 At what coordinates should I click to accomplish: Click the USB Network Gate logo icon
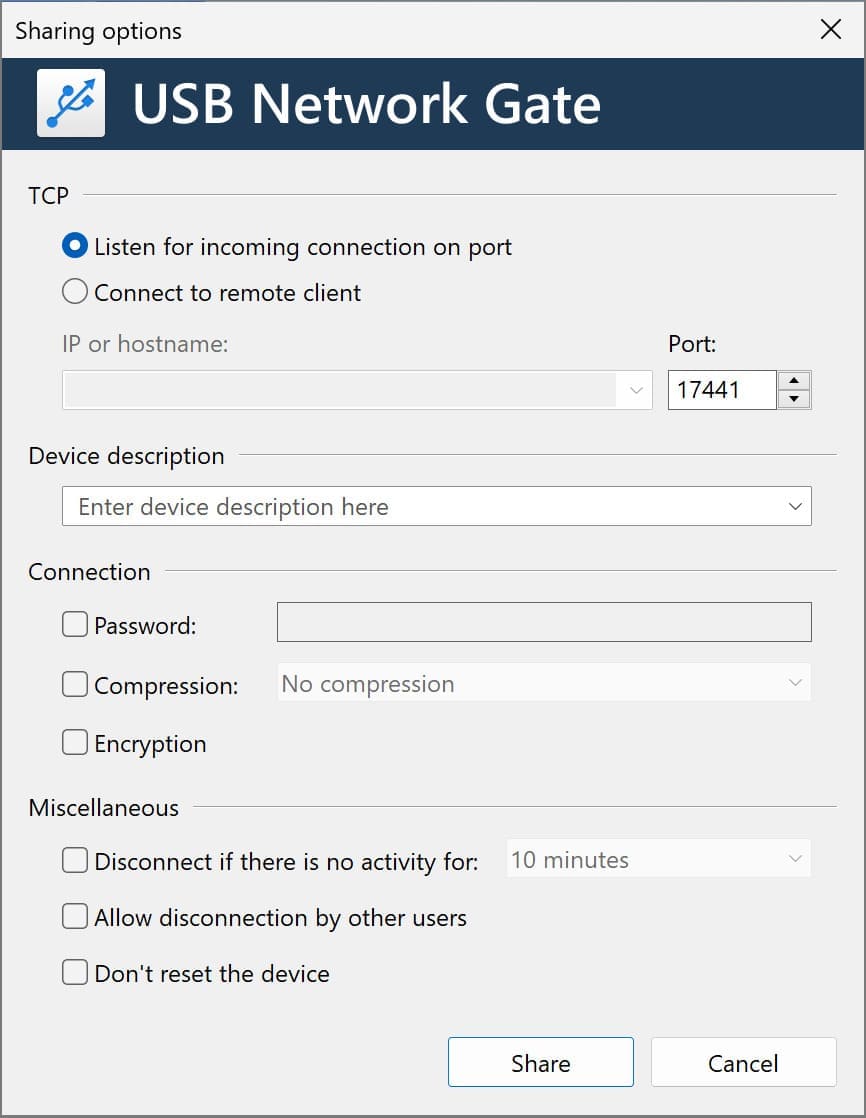coord(70,103)
